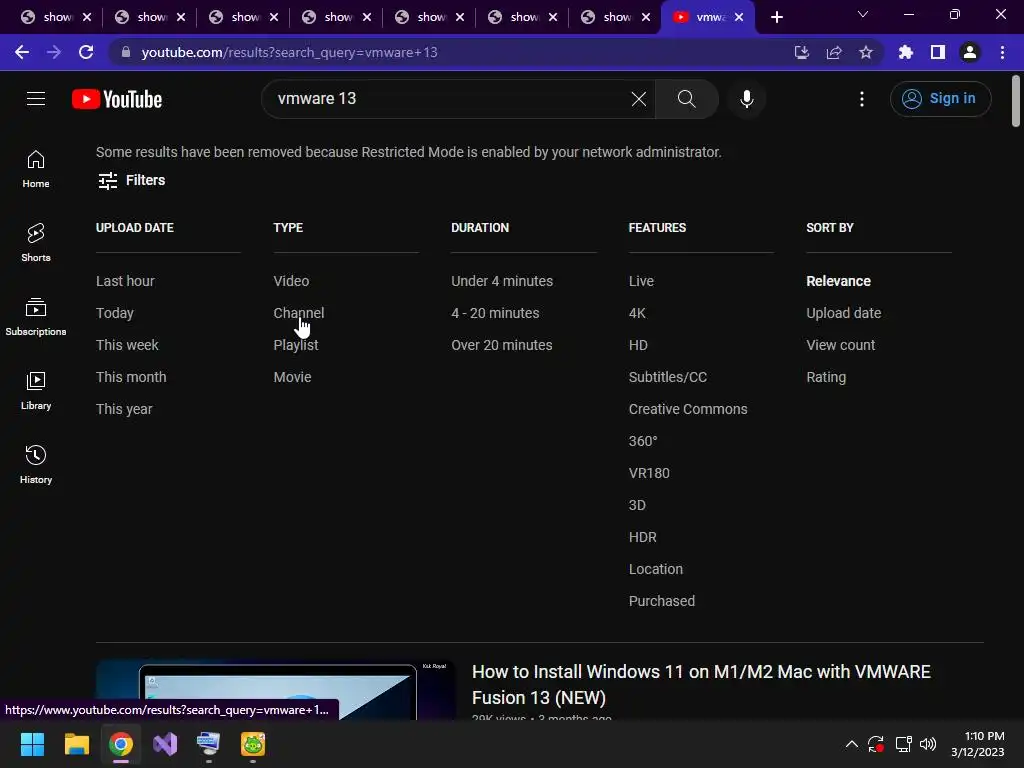
Task: Open the tab search dropdown chevron
Action: coord(863,14)
